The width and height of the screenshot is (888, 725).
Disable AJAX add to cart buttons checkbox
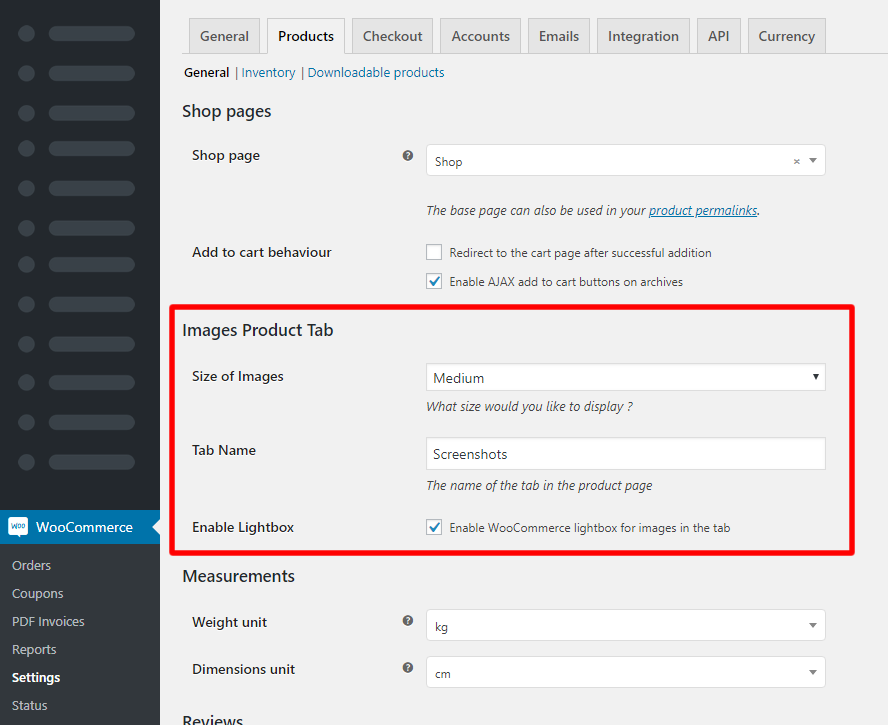point(434,282)
